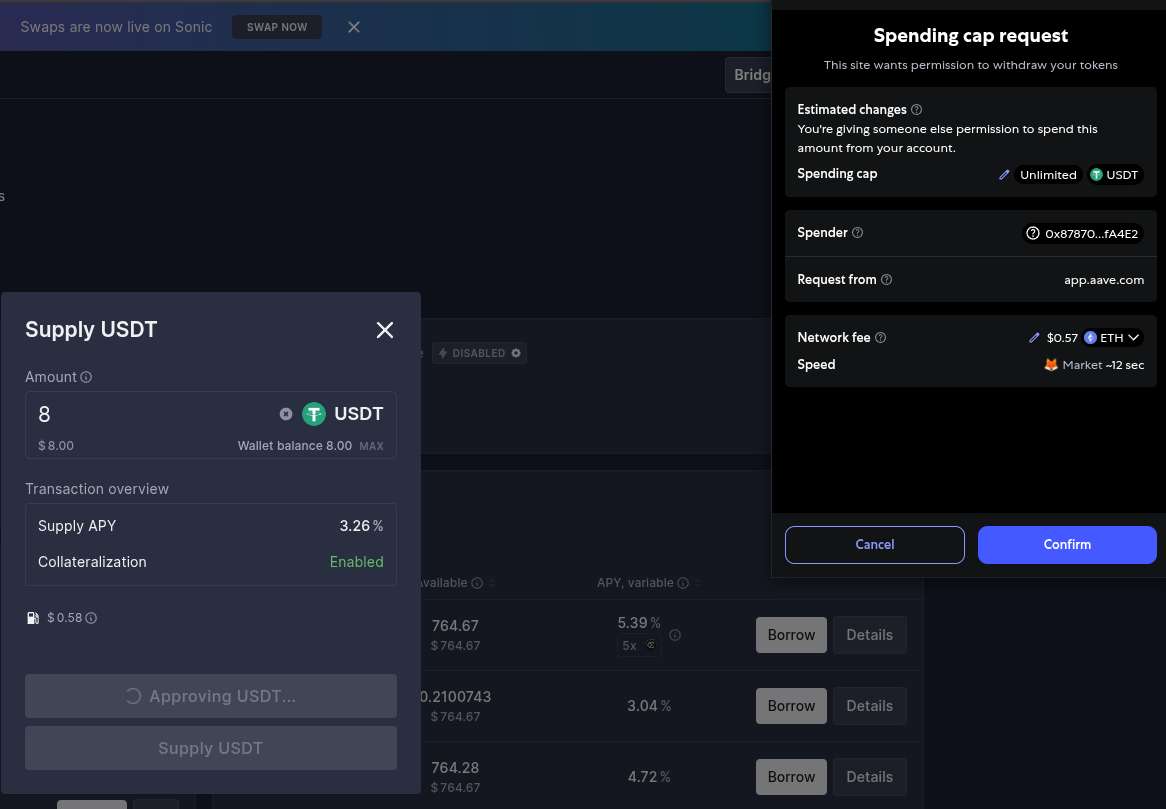The width and height of the screenshot is (1166, 809).
Task: Open Details for the 3.04% APY asset
Action: 869,706
